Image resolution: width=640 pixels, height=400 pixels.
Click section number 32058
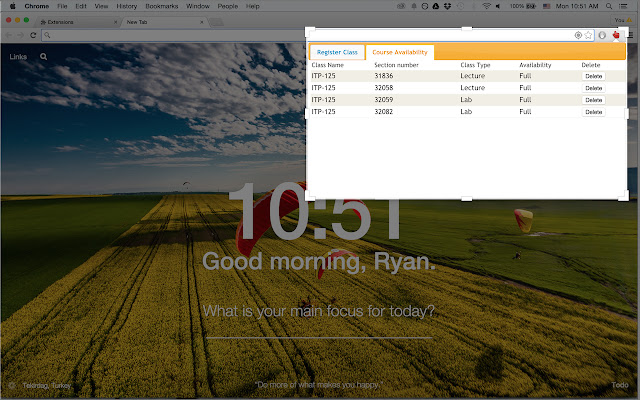[x=384, y=88]
